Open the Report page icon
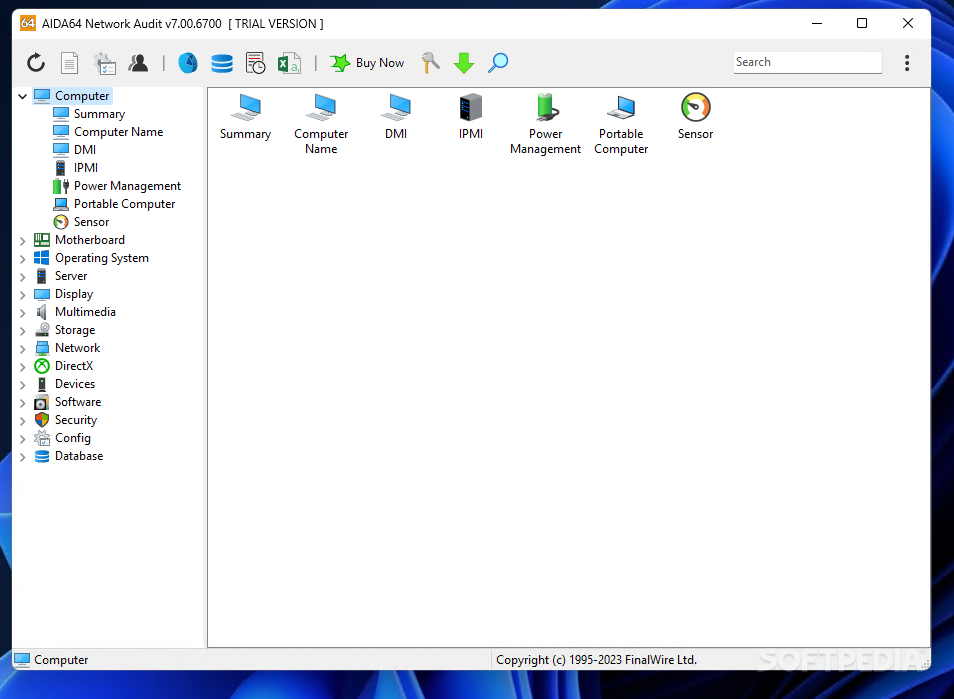This screenshot has height=699, width=954. coord(69,63)
